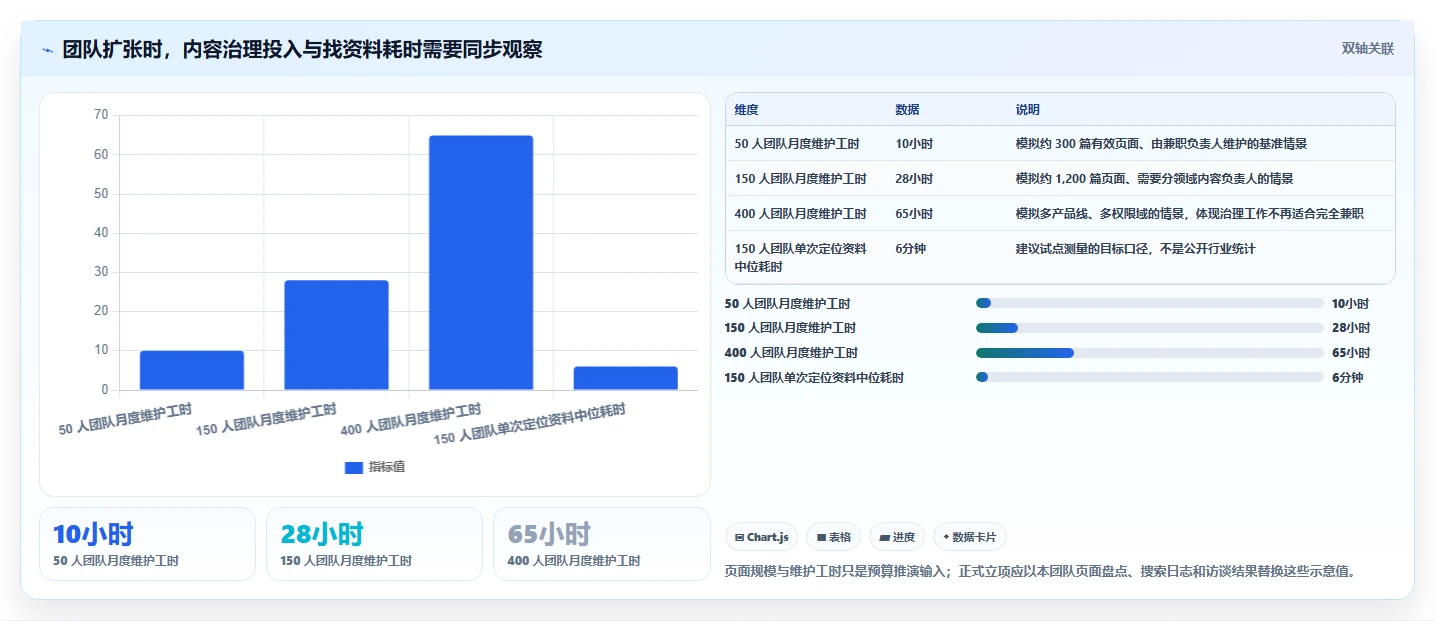Click description starting 模拟约 1,200 篇页面
The height and width of the screenshot is (621, 1435).
1154,179
